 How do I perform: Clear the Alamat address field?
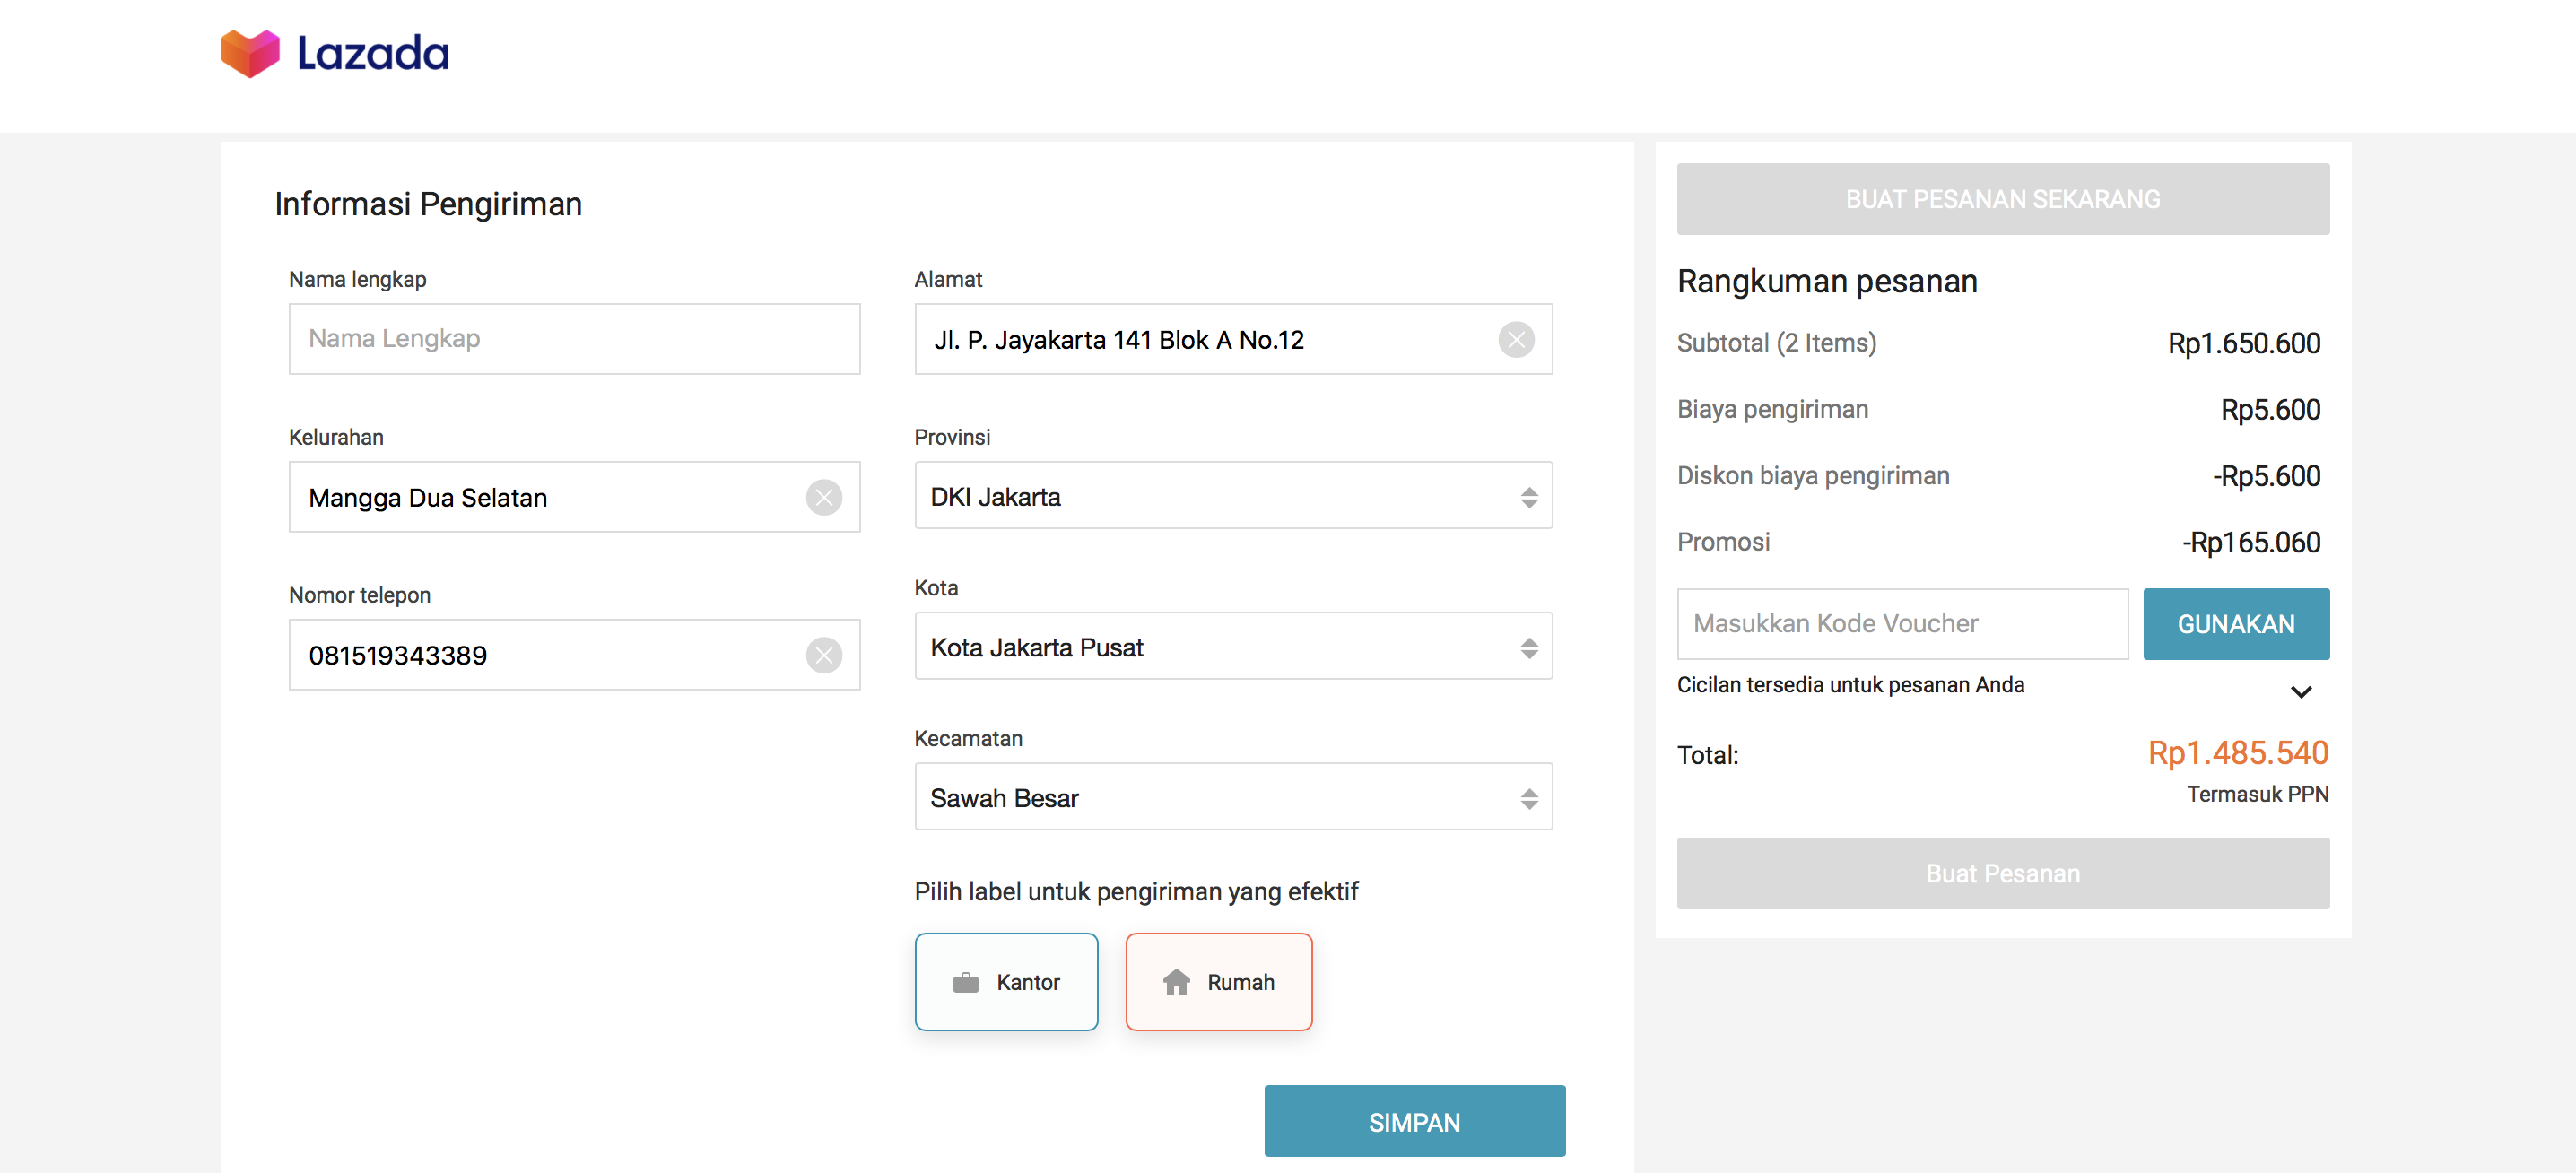point(1516,340)
